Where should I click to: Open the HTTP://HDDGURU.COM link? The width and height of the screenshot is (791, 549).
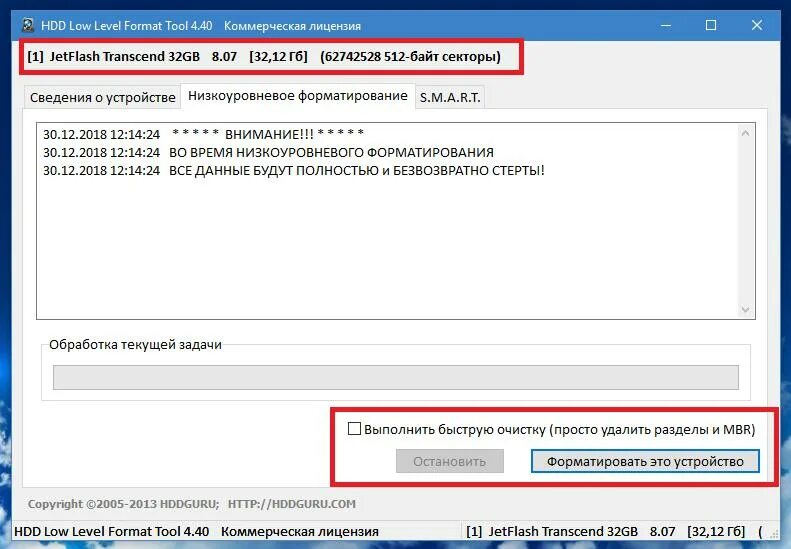tap(292, 504)
